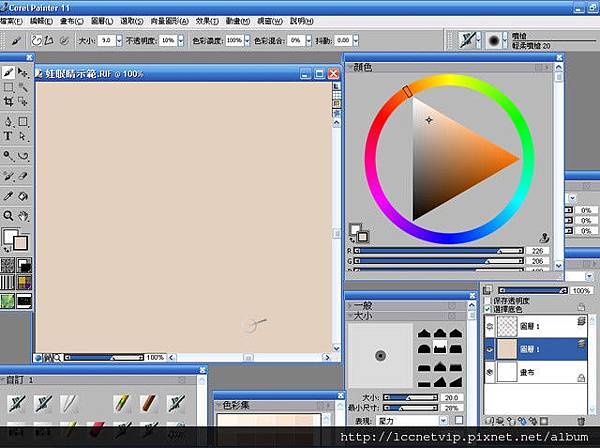Hide the selected skin-colored layer via its eye

tap(489, 349)
